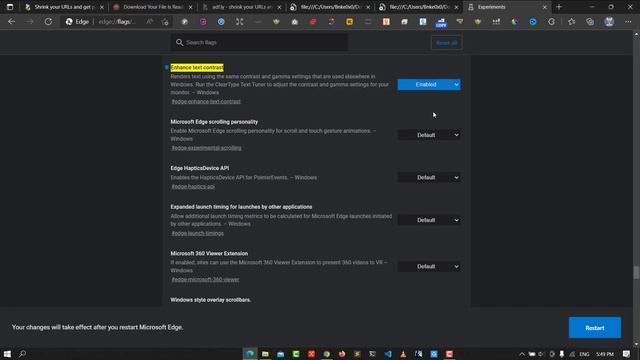Open Expanded launch timing Default dropdown

click(429, 220)
